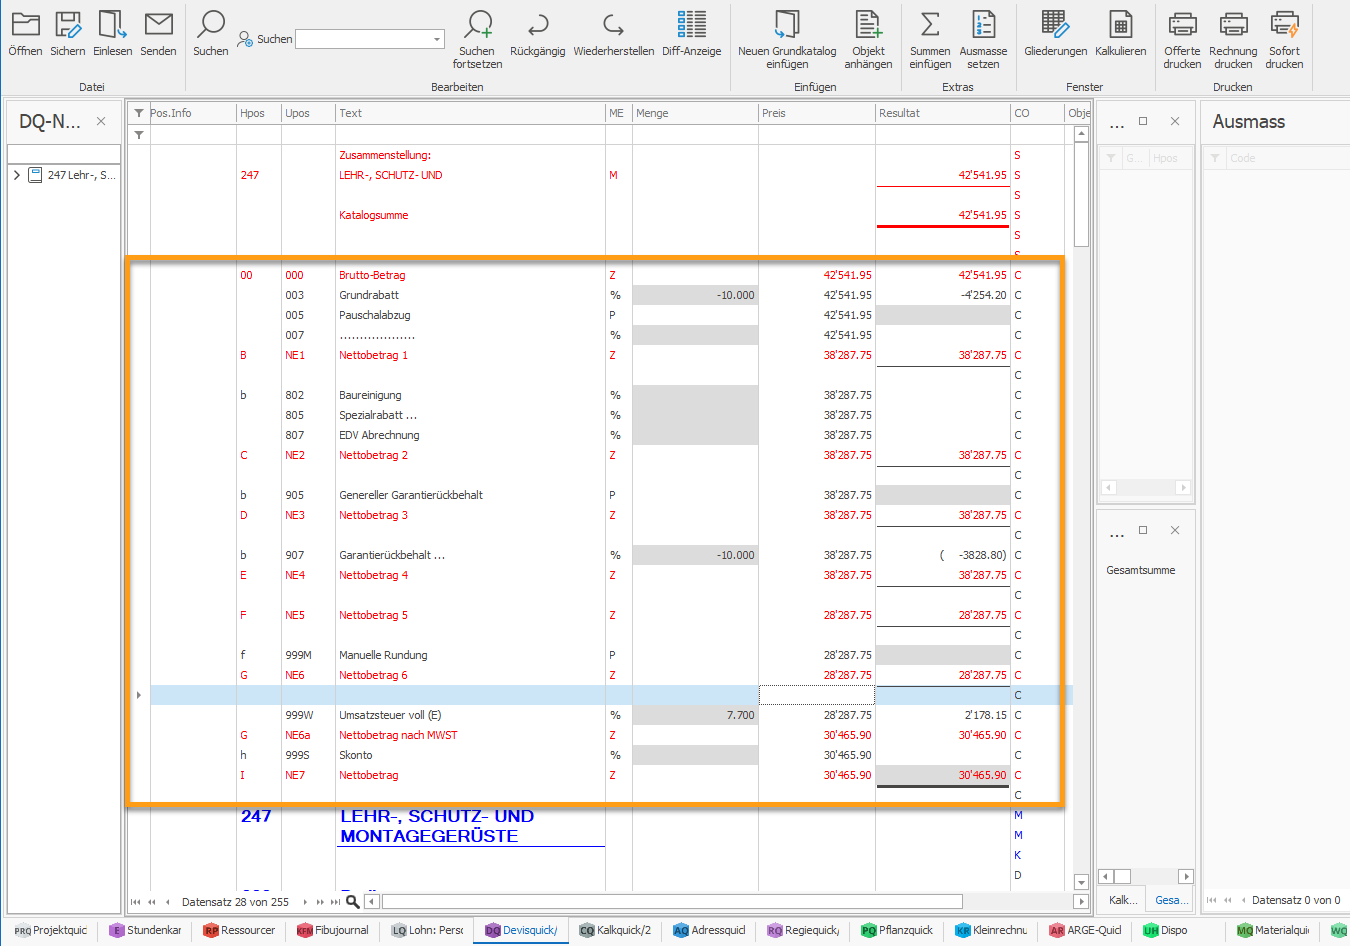Click the Manuelle Rundung row
This screenshot has height=946, width=1350.
(x=383, y=655)
